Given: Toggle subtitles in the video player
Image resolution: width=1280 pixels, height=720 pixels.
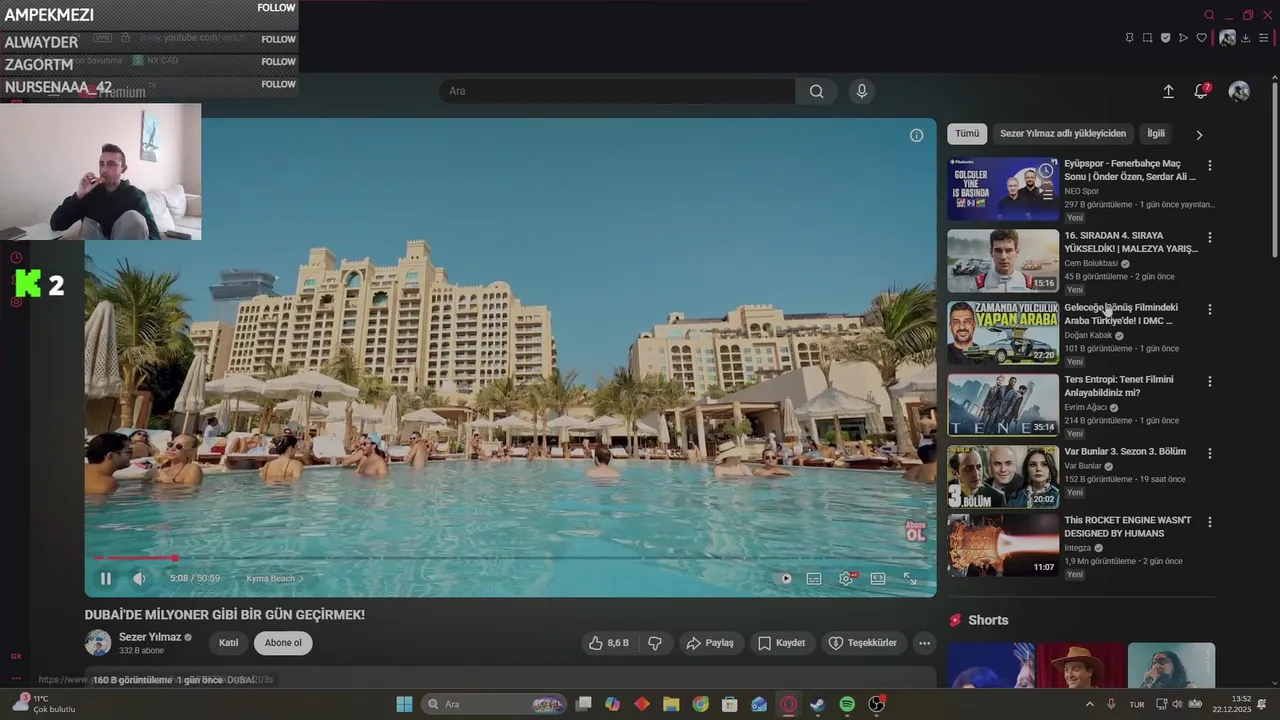Looking at the screenshot, I should point(814,578).
